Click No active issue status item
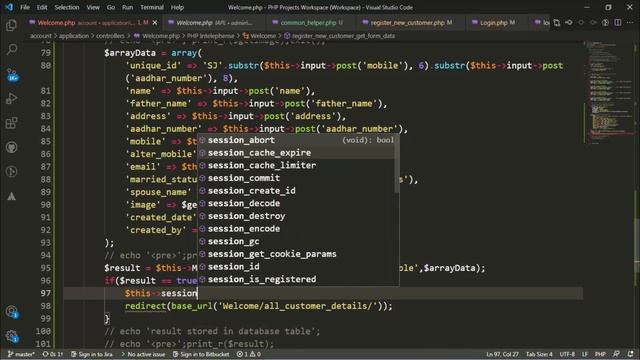Viewport: 640px width, 360px height. 143,354
